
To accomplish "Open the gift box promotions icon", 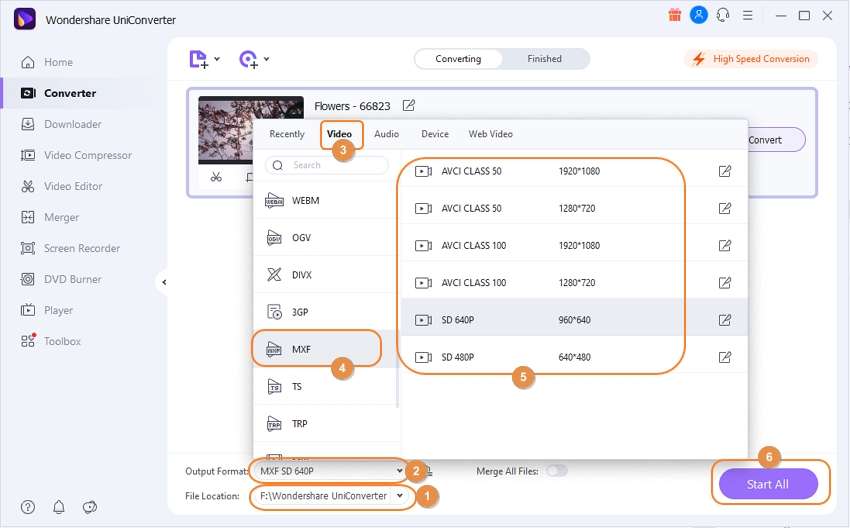I will [674, 15].
